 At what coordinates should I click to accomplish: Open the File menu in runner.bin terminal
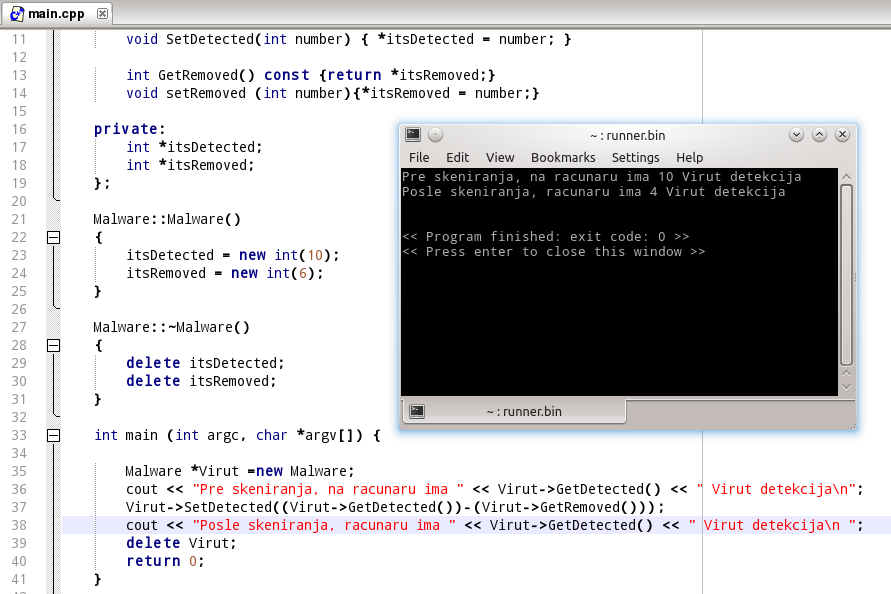tap(419, 157)
